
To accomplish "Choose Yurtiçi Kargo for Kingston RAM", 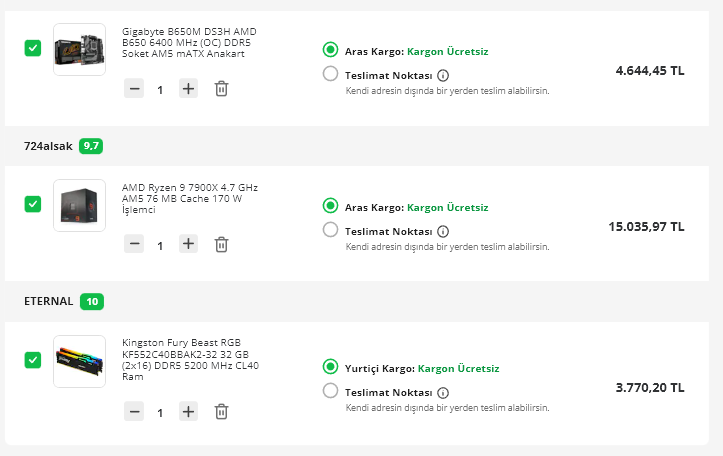I will [331, 367].
